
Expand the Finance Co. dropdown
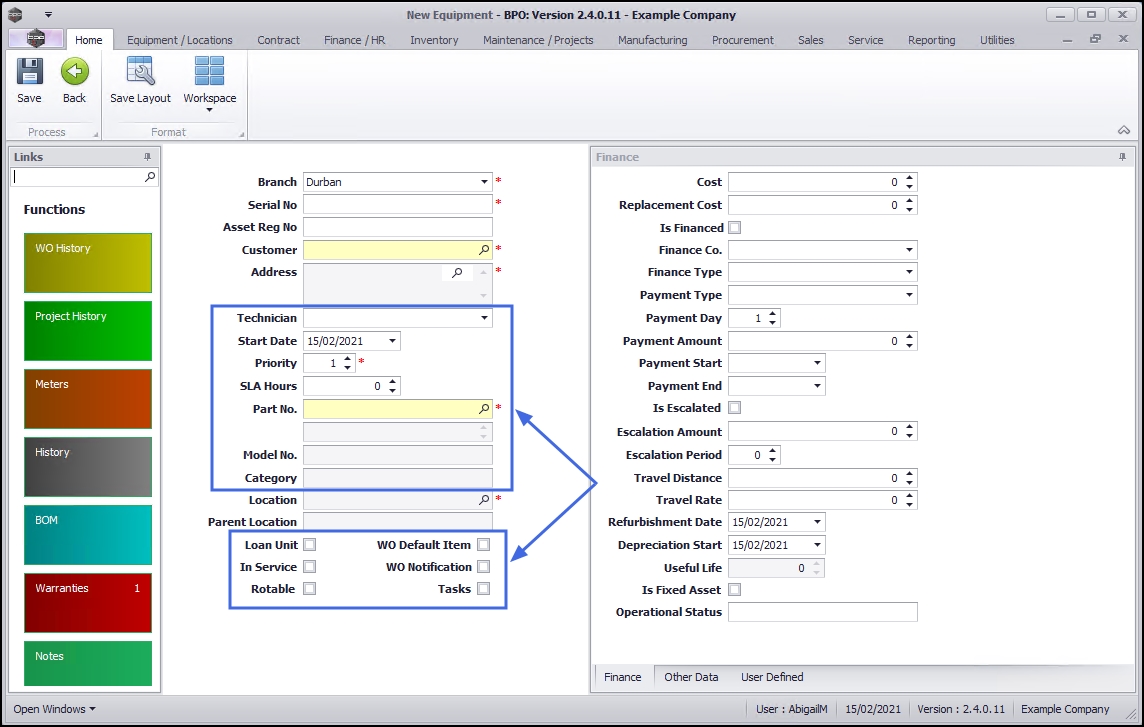(x=909, y=250)
